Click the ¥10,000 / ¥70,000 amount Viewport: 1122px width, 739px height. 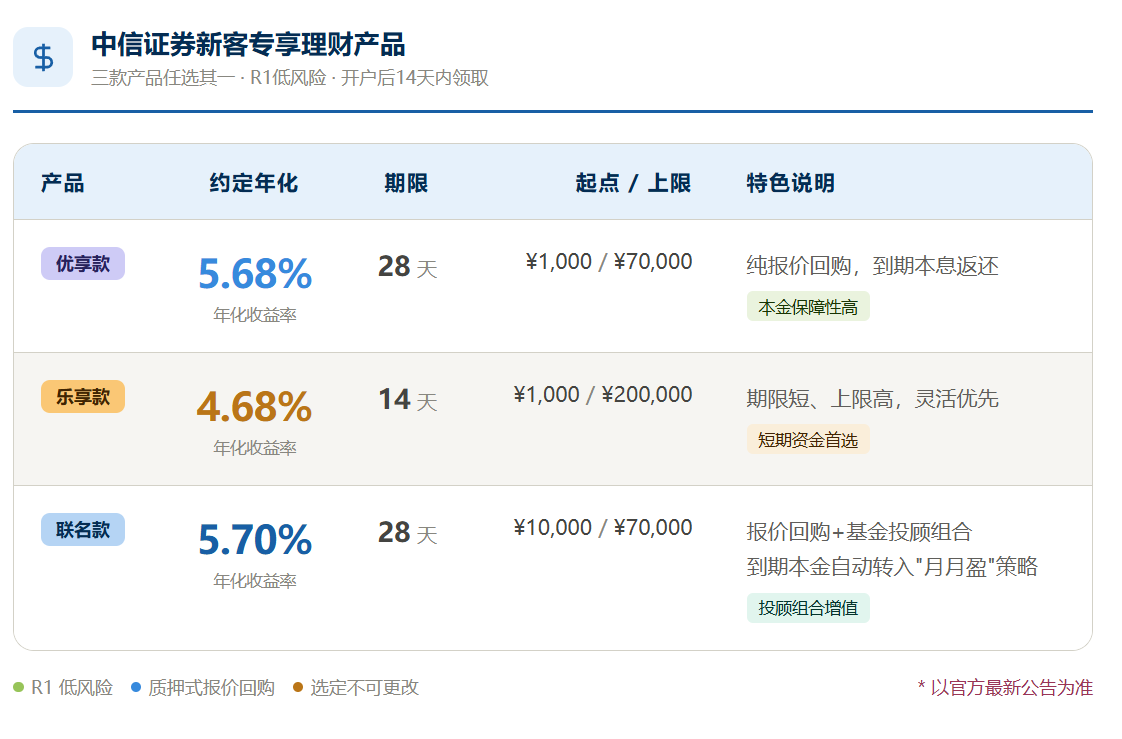pyautogui.click(x=603, y=528)
